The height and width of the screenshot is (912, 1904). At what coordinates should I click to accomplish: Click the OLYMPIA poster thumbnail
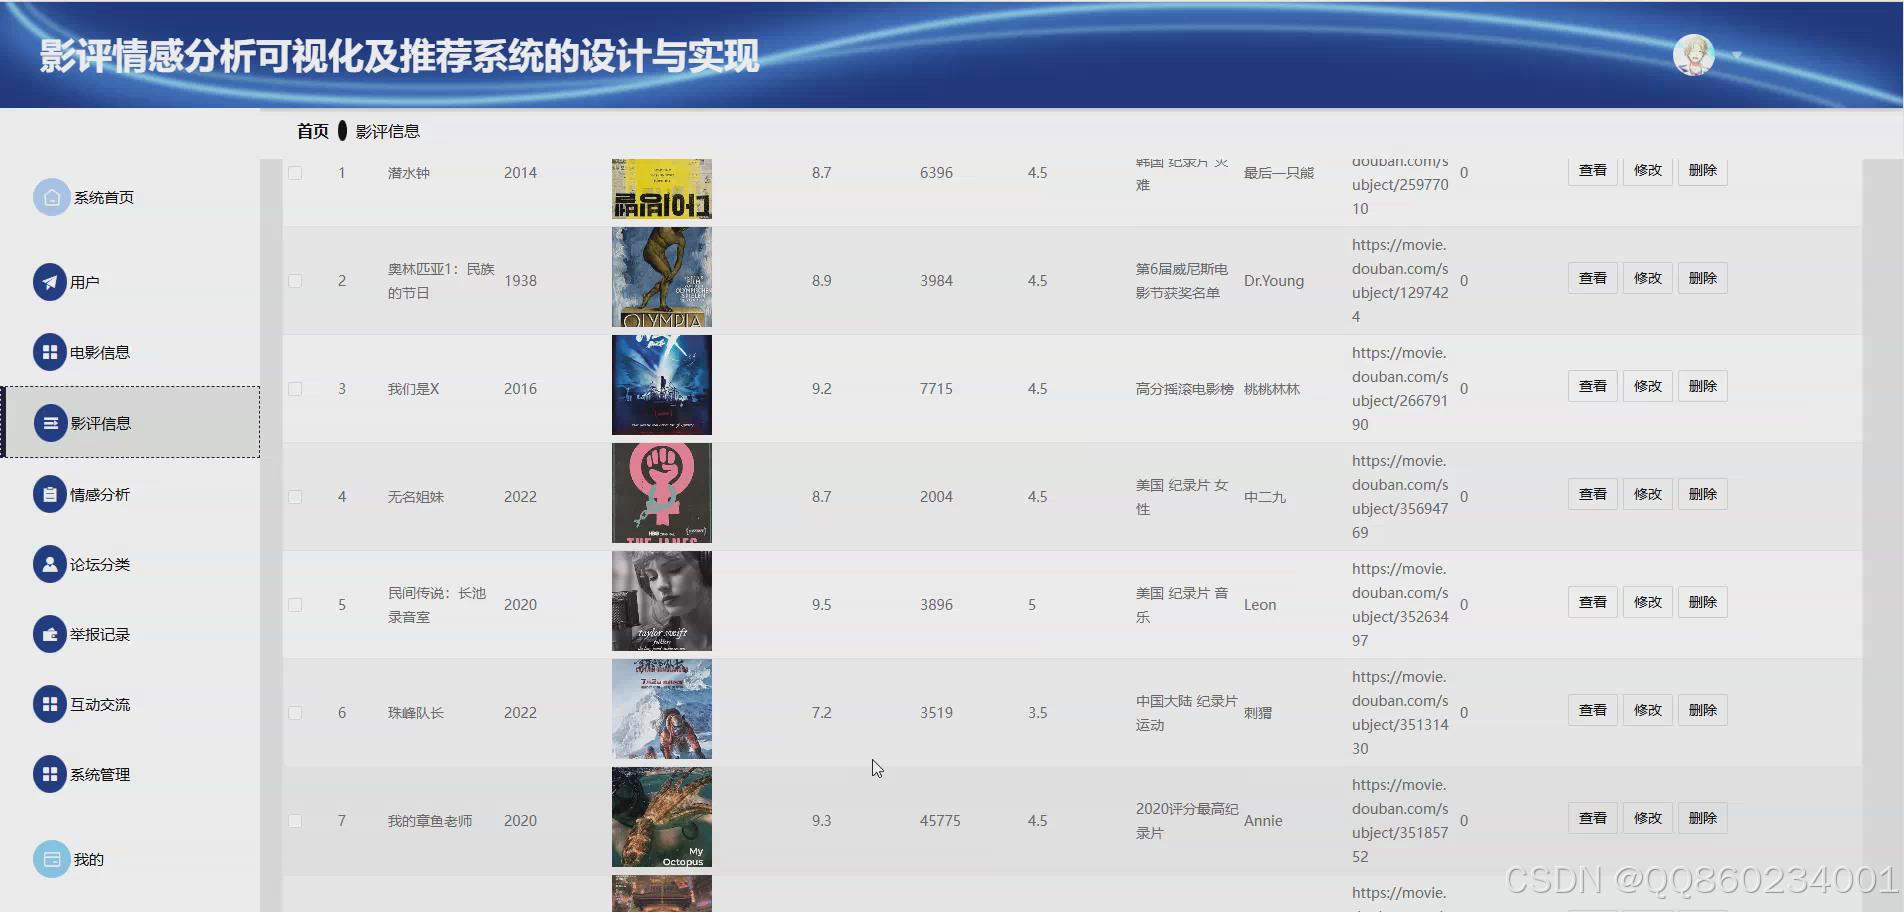pyautogui.click(x=662, y=277)
